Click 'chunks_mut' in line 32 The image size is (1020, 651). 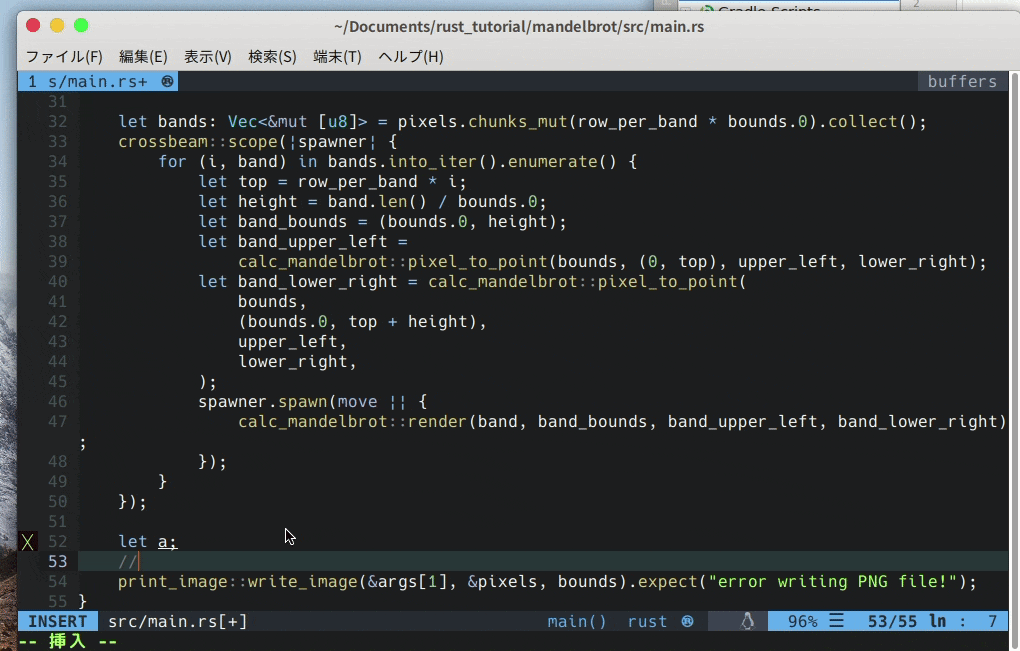click(518, 122)
